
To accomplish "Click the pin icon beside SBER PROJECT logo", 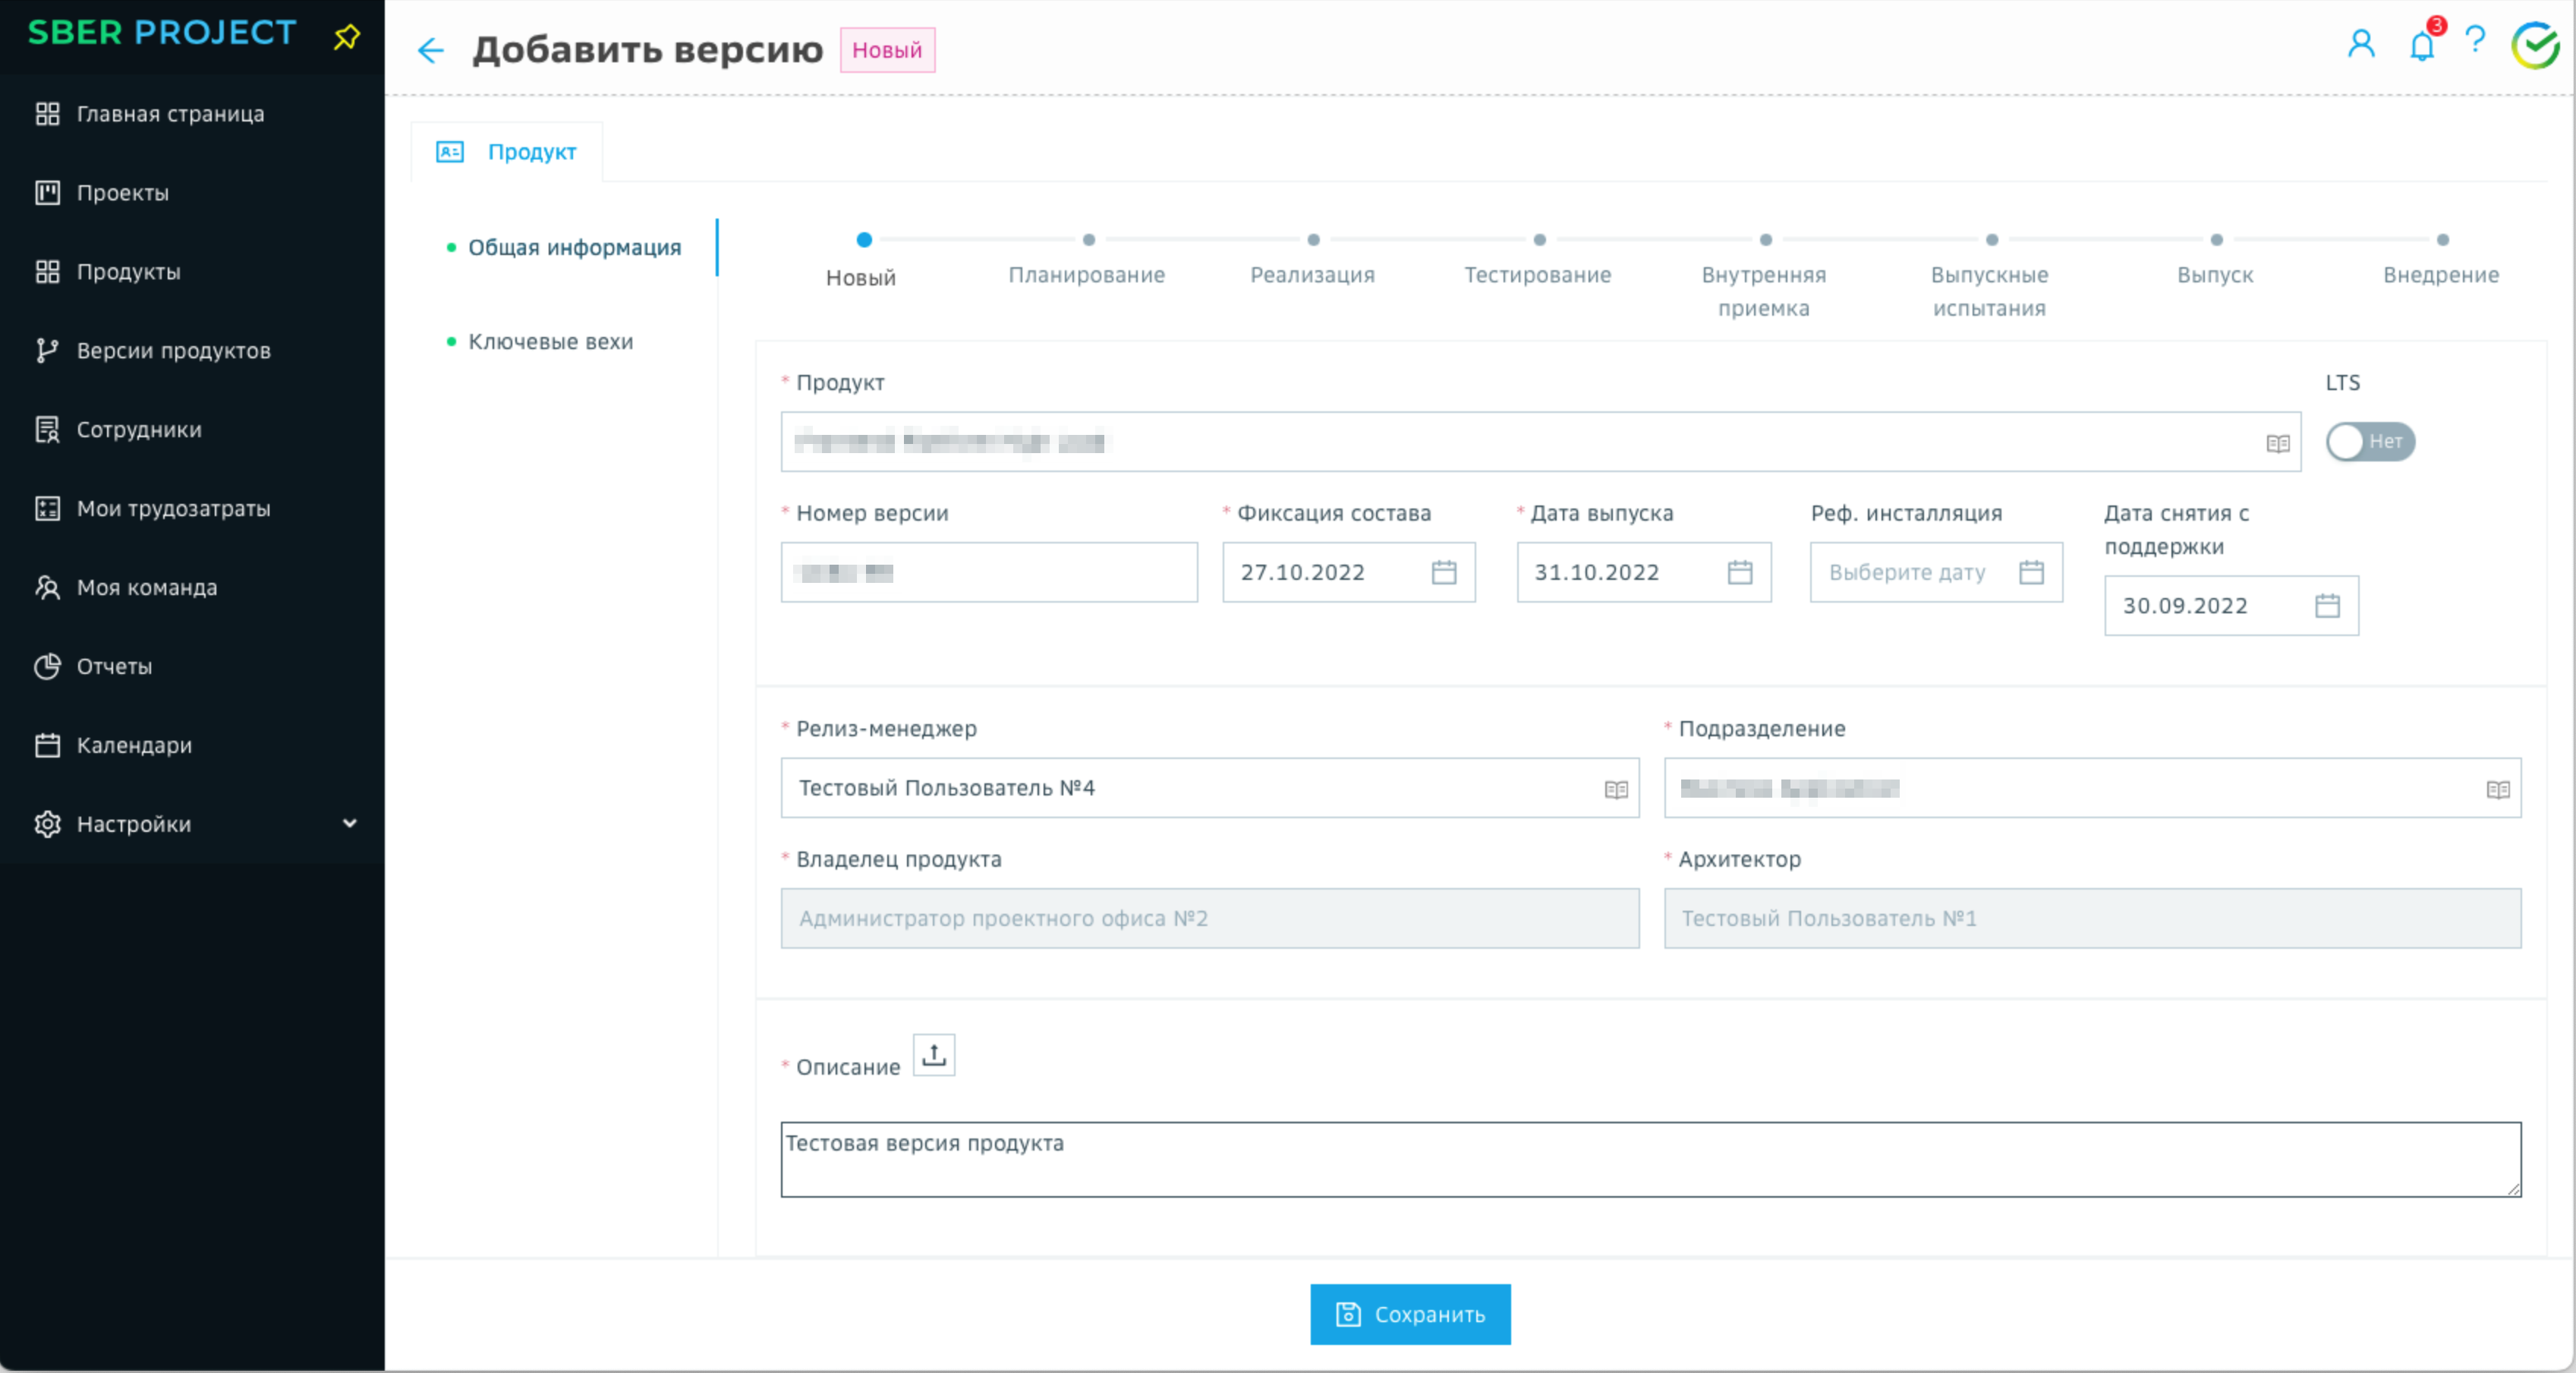I will click(x=346, y=37).
